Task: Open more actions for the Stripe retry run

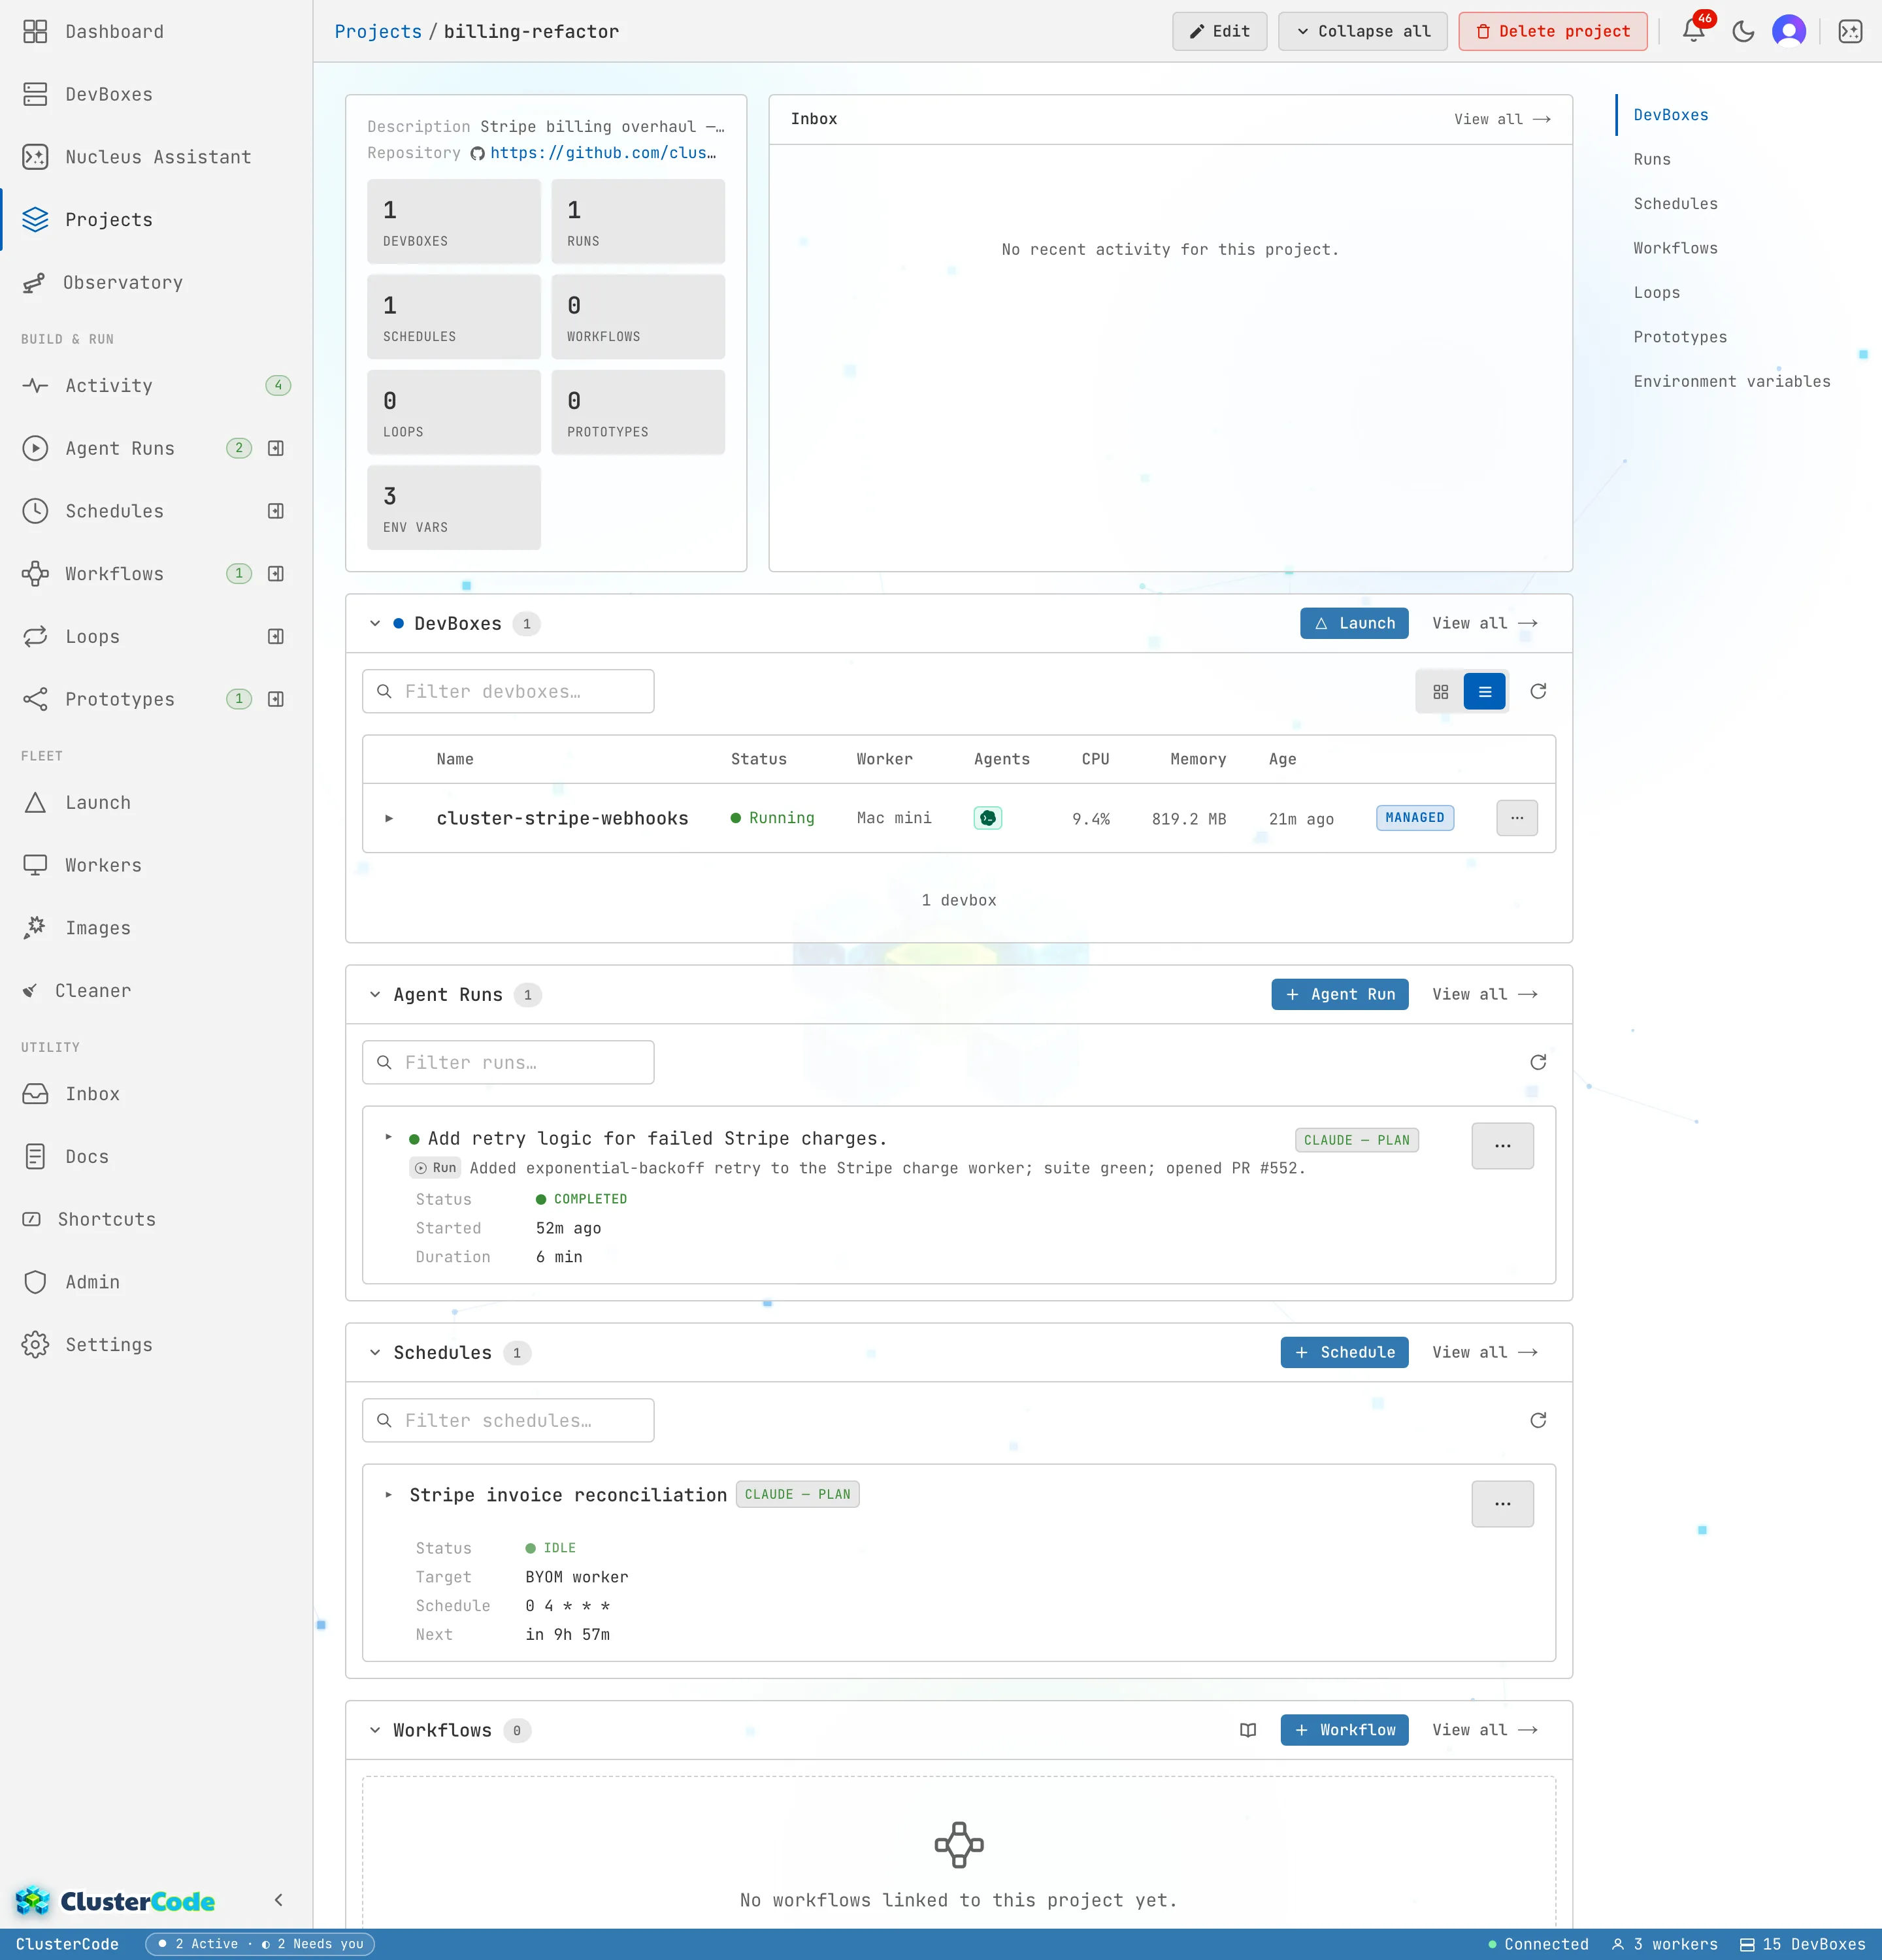Action: coord(1502,1146)
